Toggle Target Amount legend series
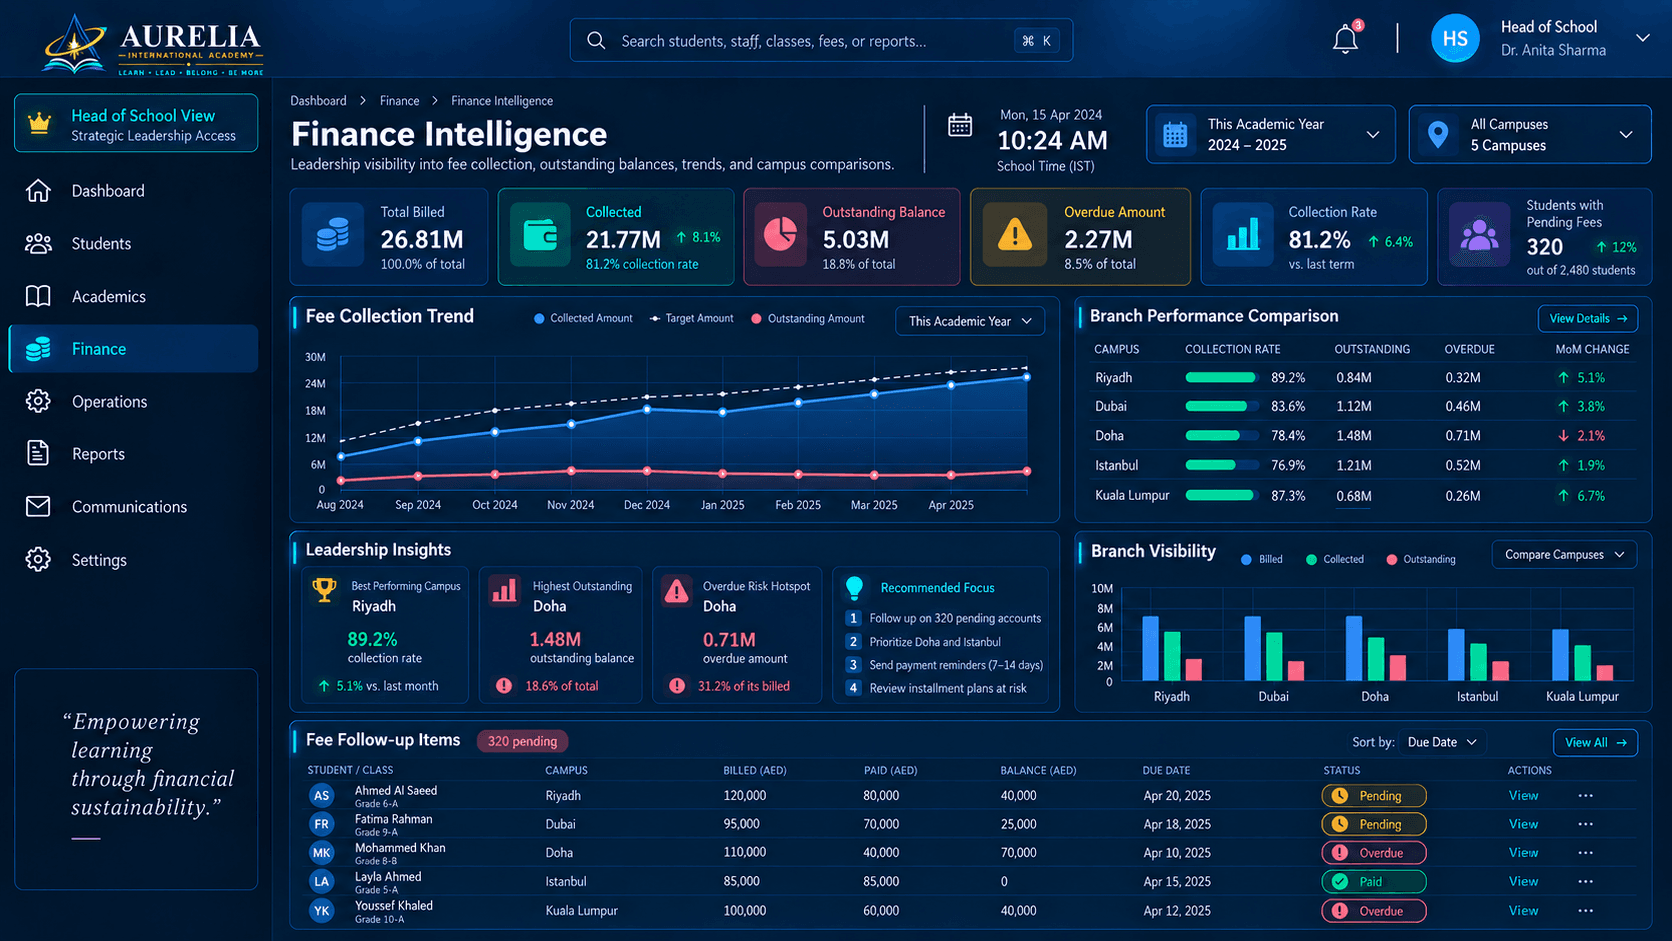This screenshot has width=1672, height=941. (691, 318)
